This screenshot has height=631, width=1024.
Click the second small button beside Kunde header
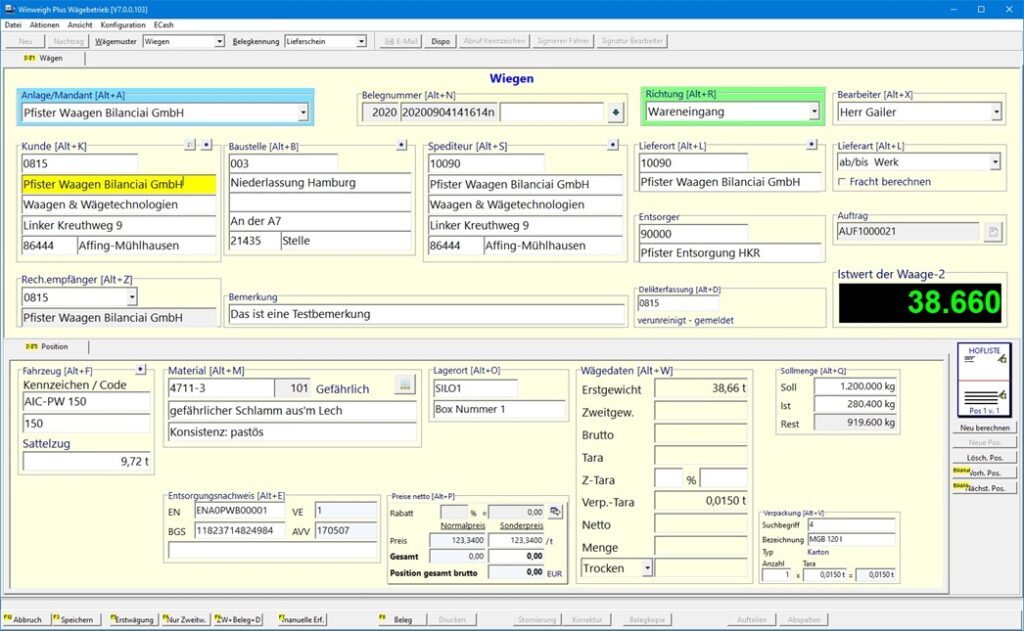pyautogui.click(x=206, y=145)
